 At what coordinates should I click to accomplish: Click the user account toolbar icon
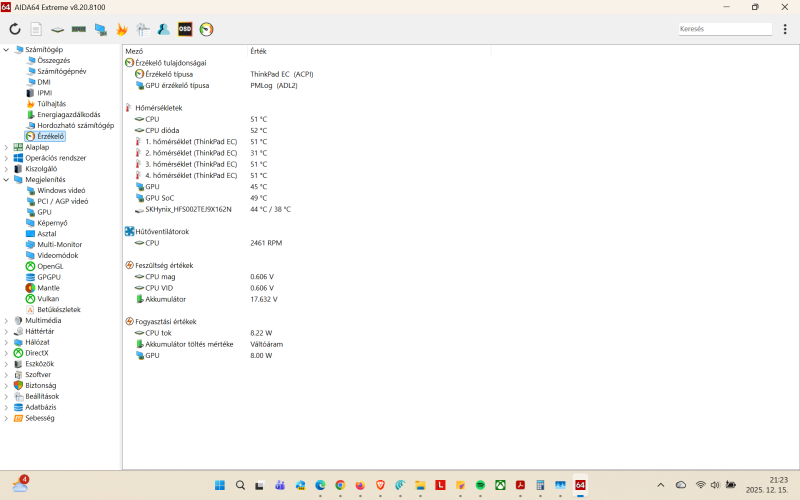pos(164,29)
